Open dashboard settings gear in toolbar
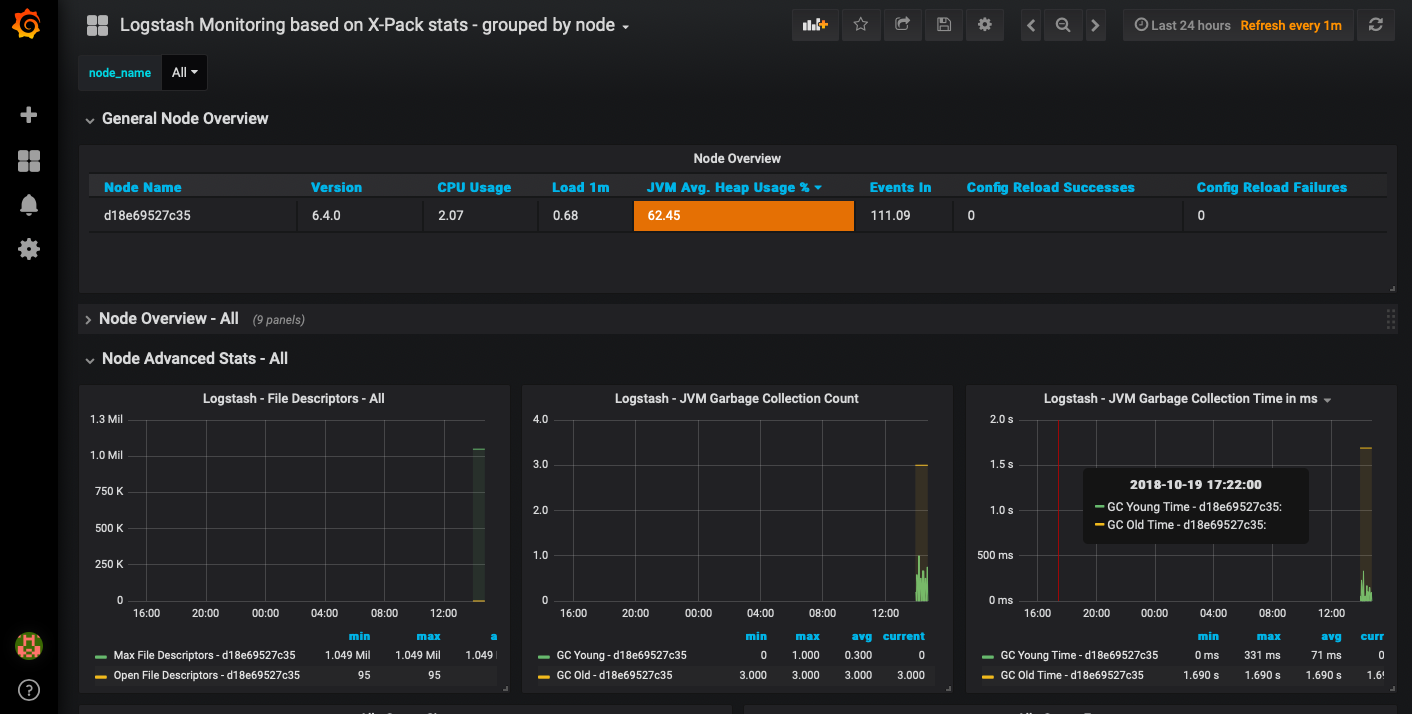1412x714 pixels. [x=985, y=25]
